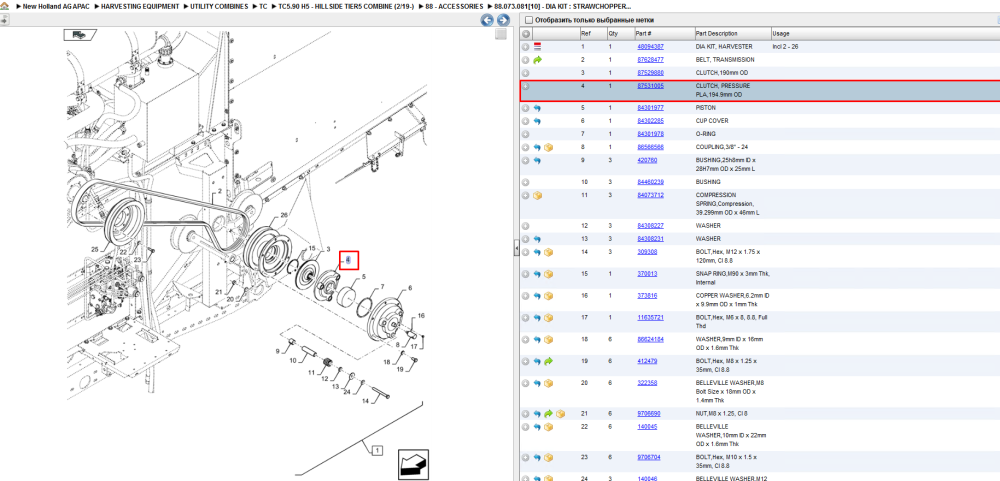Click round add icon for O-RING row
1000x481 pixels.
click(x=526, y=134)
